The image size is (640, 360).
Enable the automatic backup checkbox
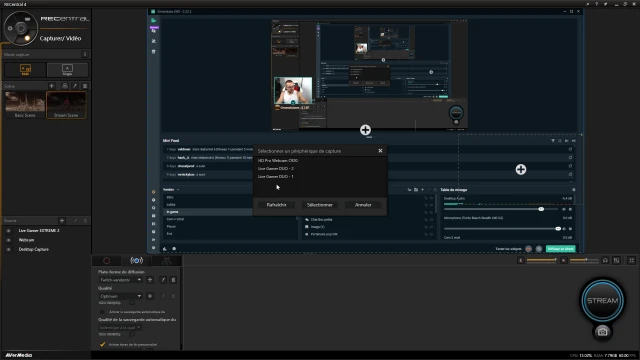tap(102, 312)
